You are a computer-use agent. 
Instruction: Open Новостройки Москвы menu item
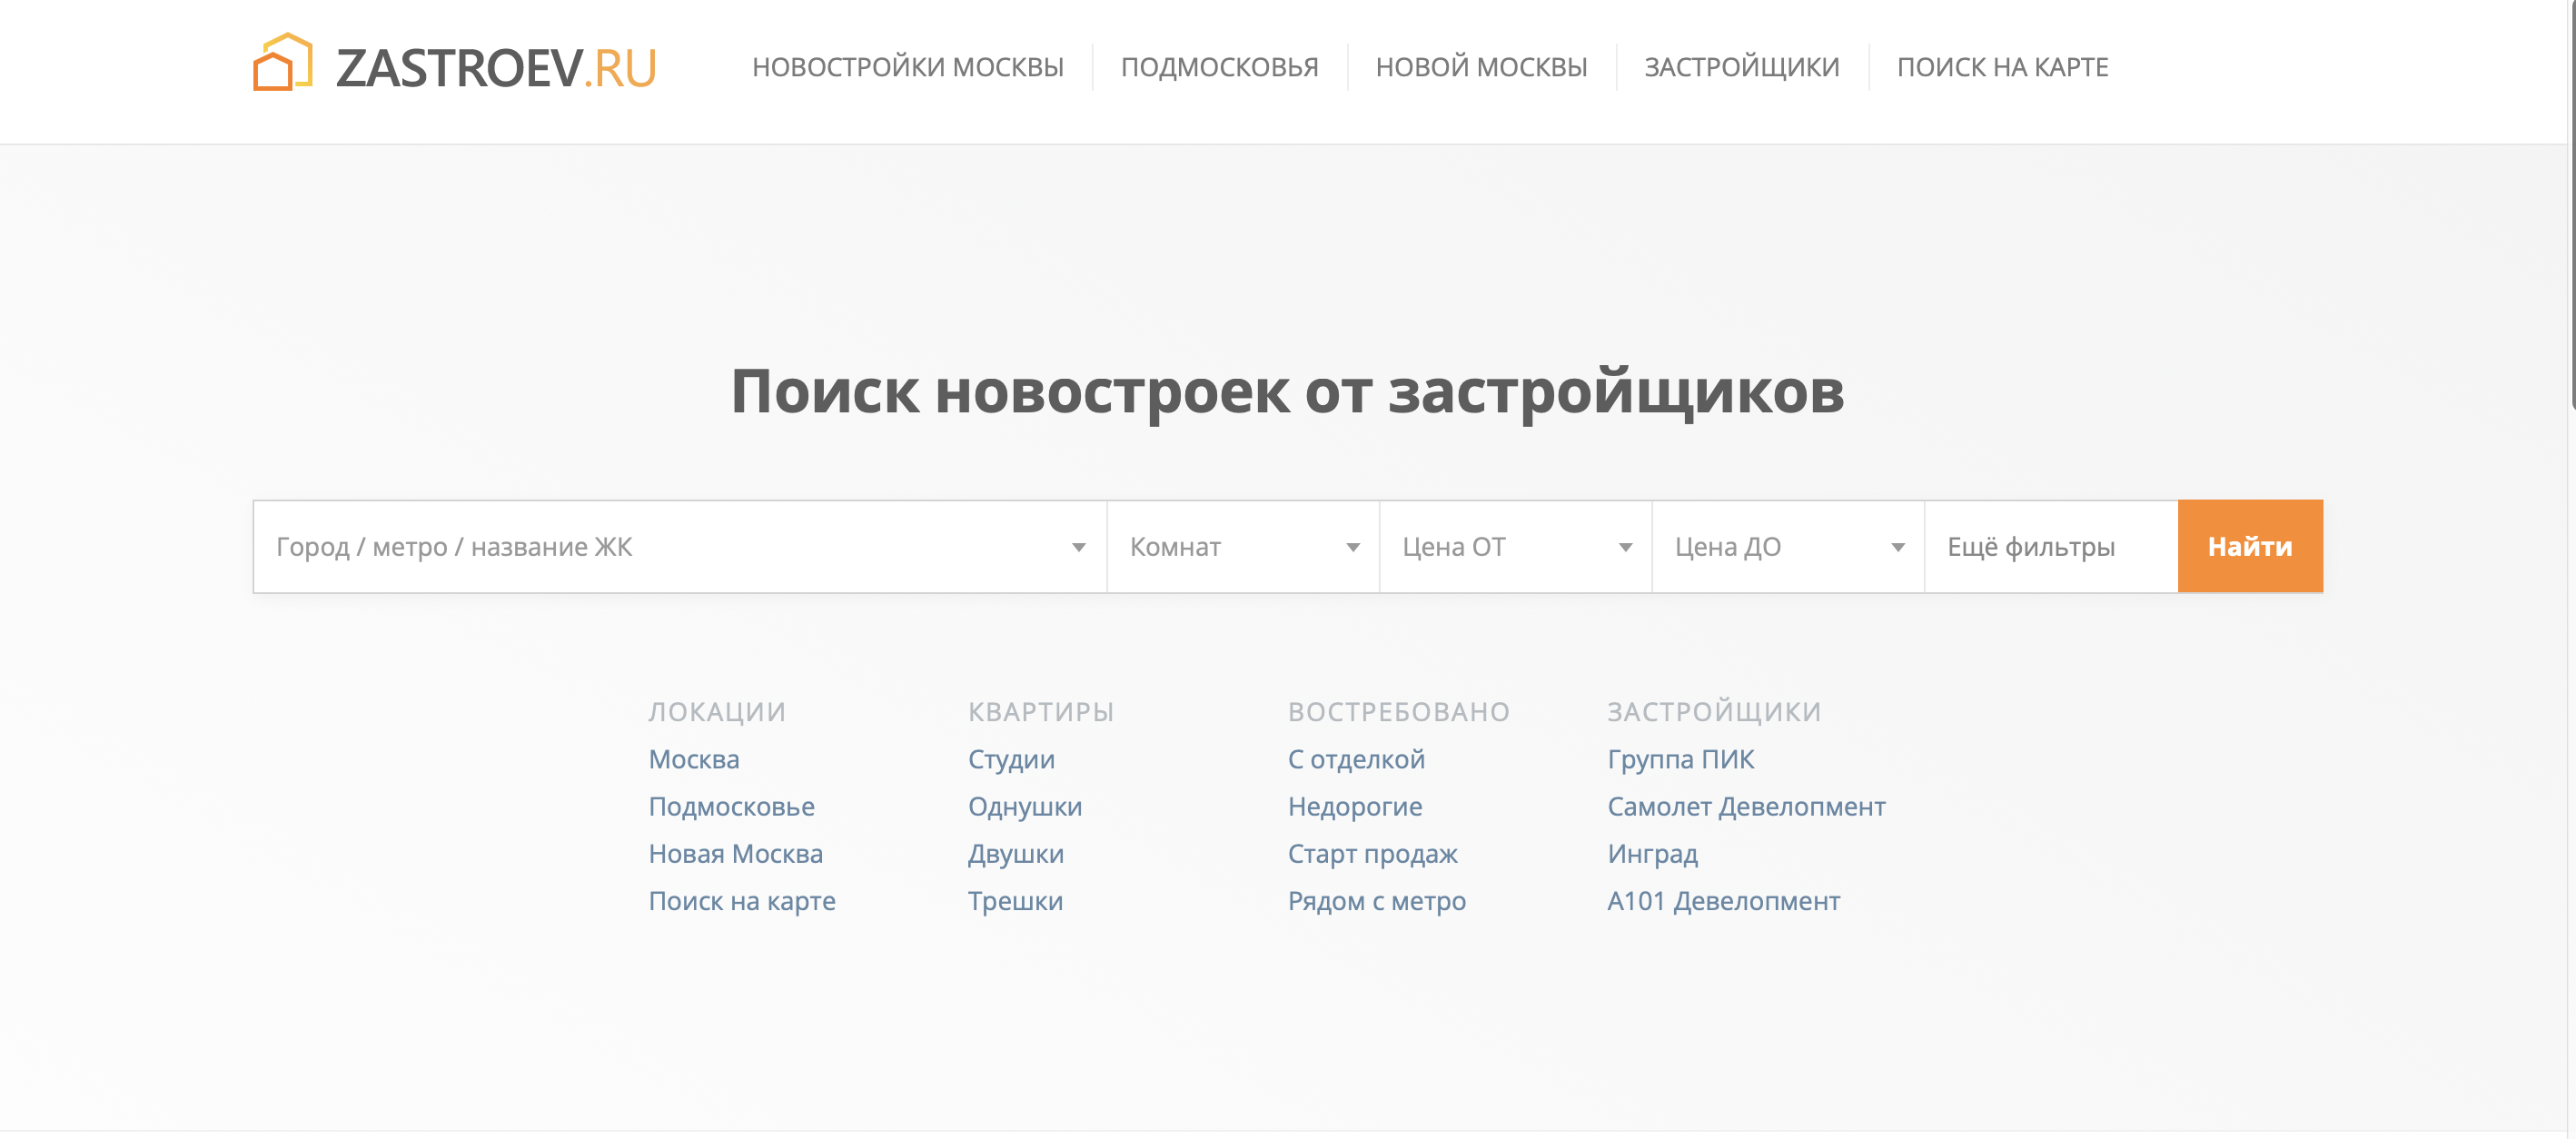pyautogui.click(x=907, y=67)
